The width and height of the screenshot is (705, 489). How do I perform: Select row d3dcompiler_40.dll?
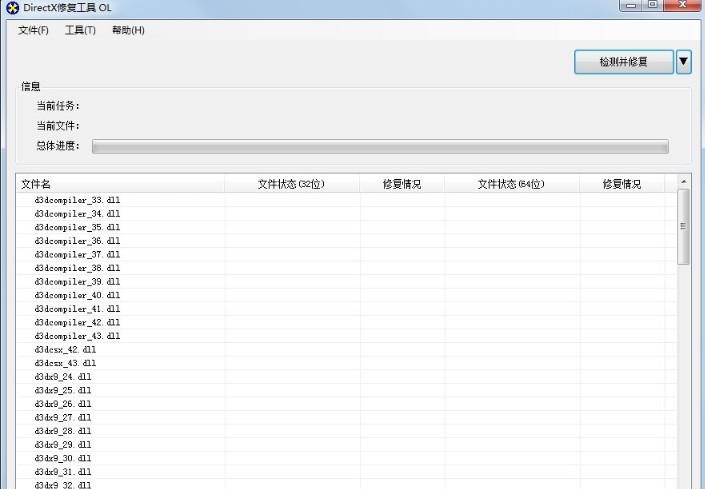click(347, 295)
